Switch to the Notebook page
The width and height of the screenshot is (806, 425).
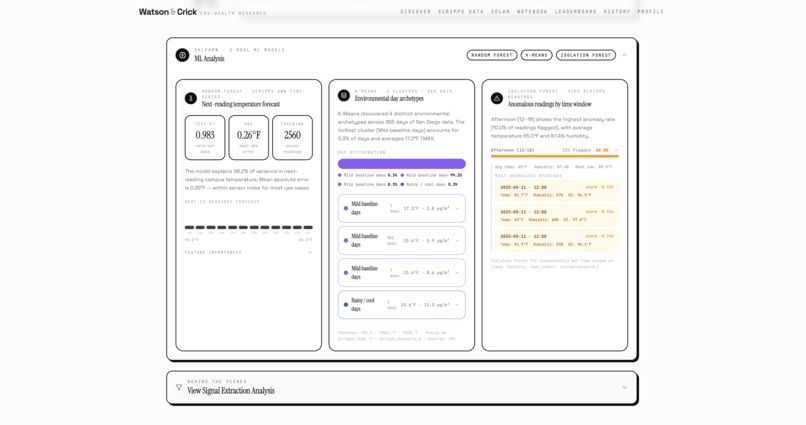[532, 11]
